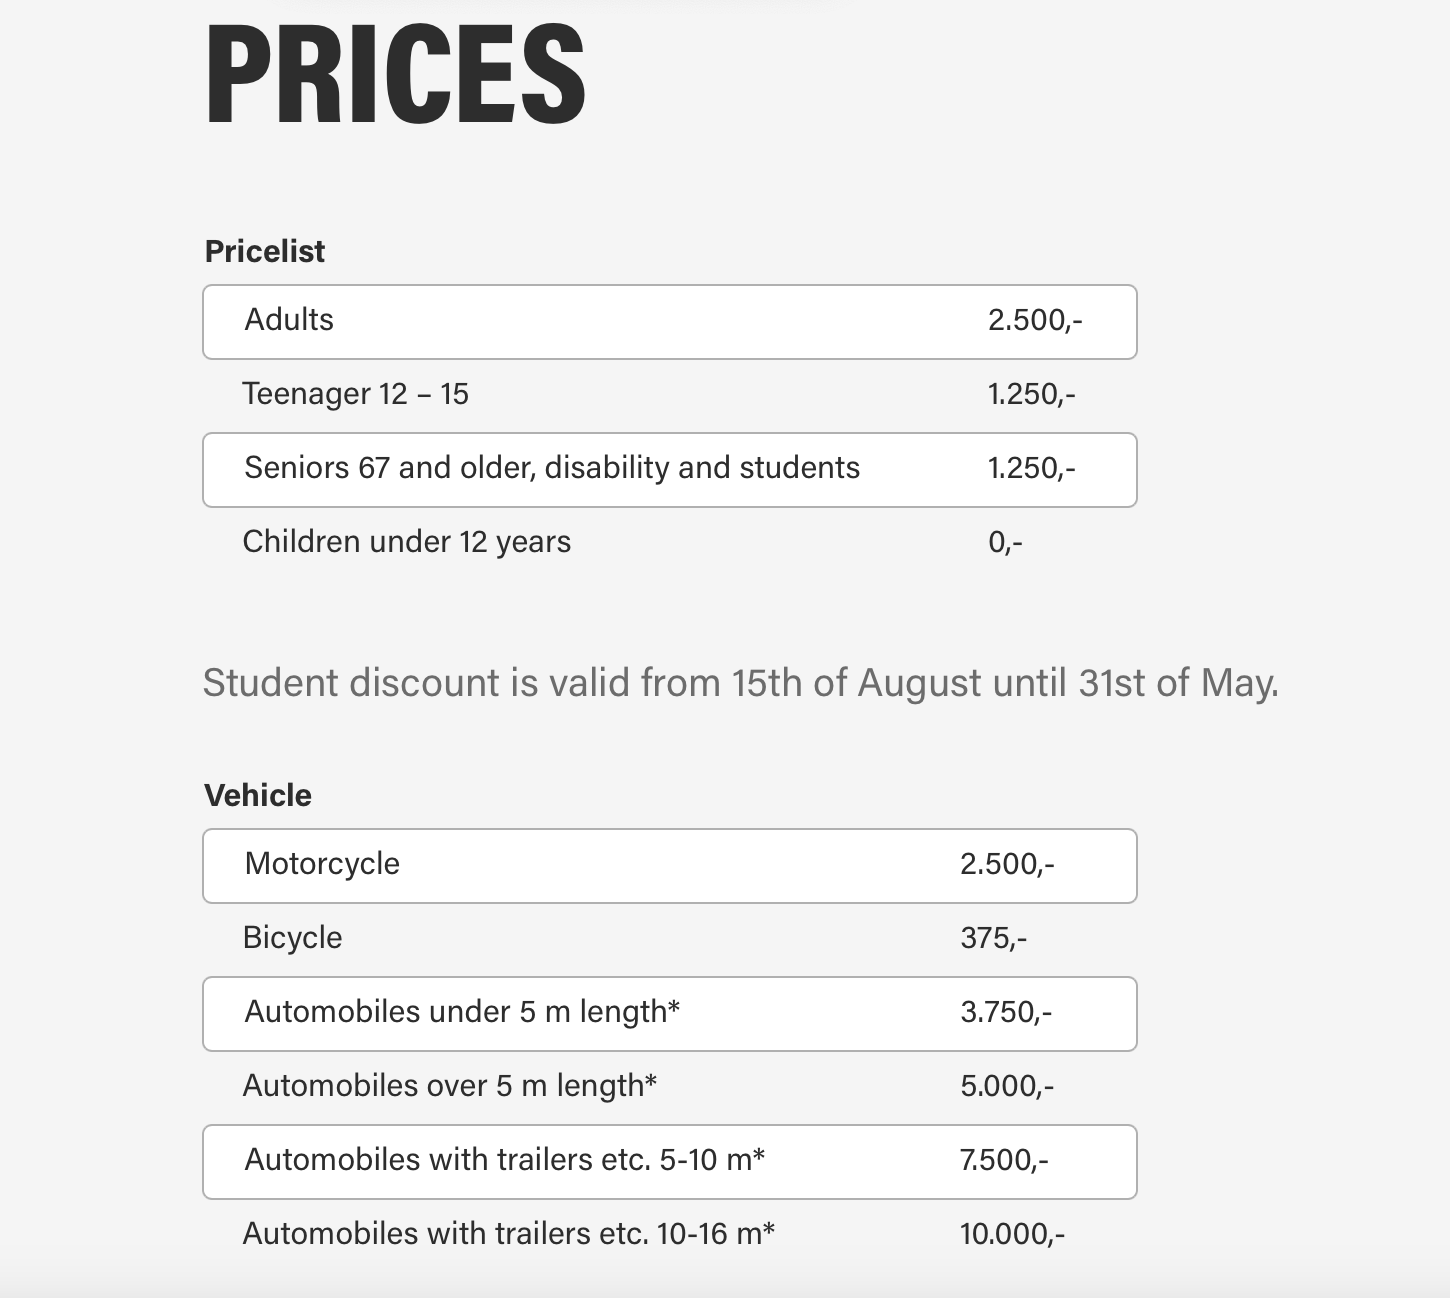The width and height of the screenshot is (1450, 1298).
Task: Click the Adults price row
Action: [x=670, y=322]
